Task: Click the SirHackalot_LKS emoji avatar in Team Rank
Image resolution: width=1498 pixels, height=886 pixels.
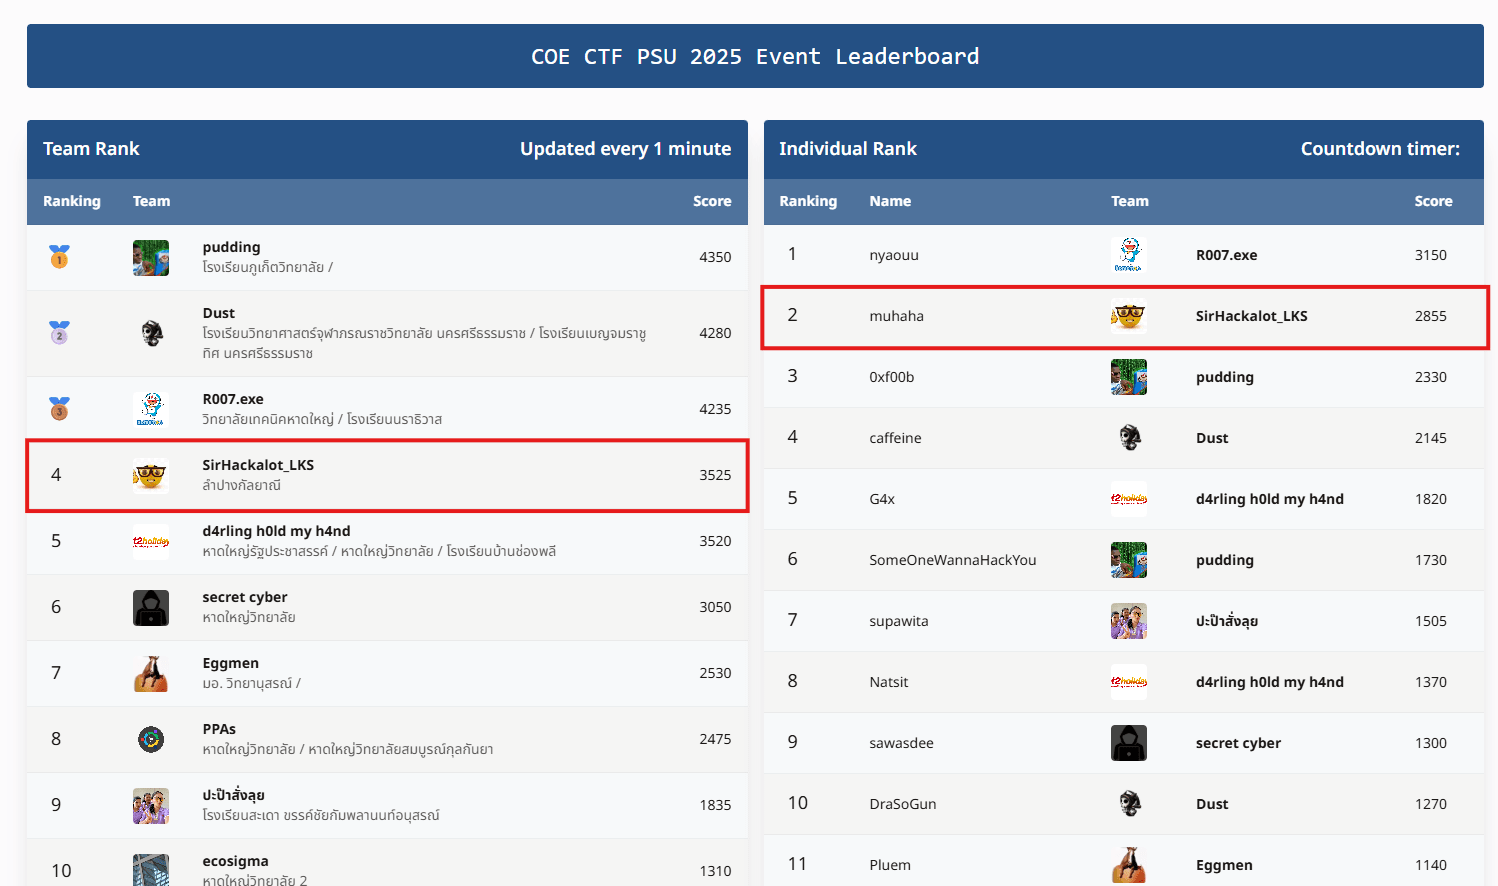Action: click(x=151, y=475)
